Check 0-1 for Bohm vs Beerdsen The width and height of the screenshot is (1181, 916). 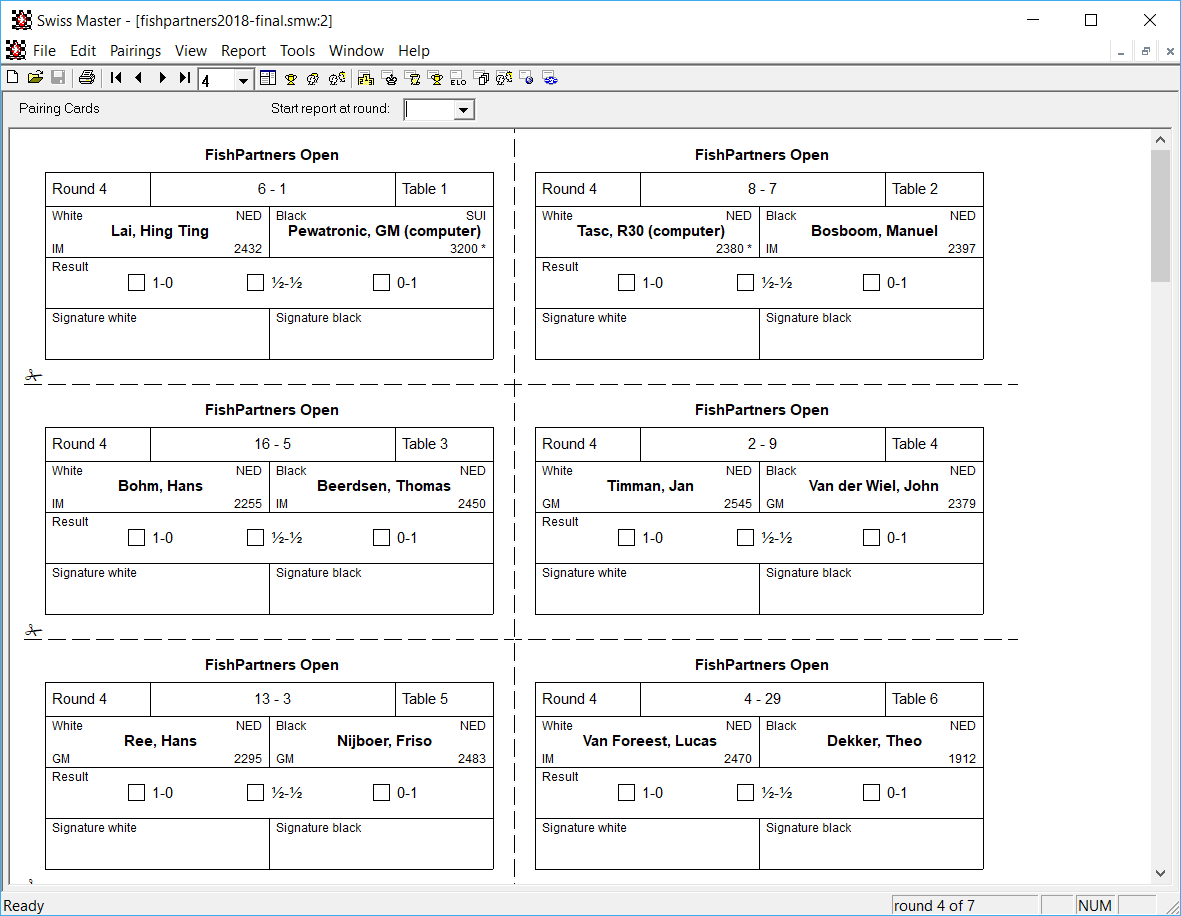[382, 537]
